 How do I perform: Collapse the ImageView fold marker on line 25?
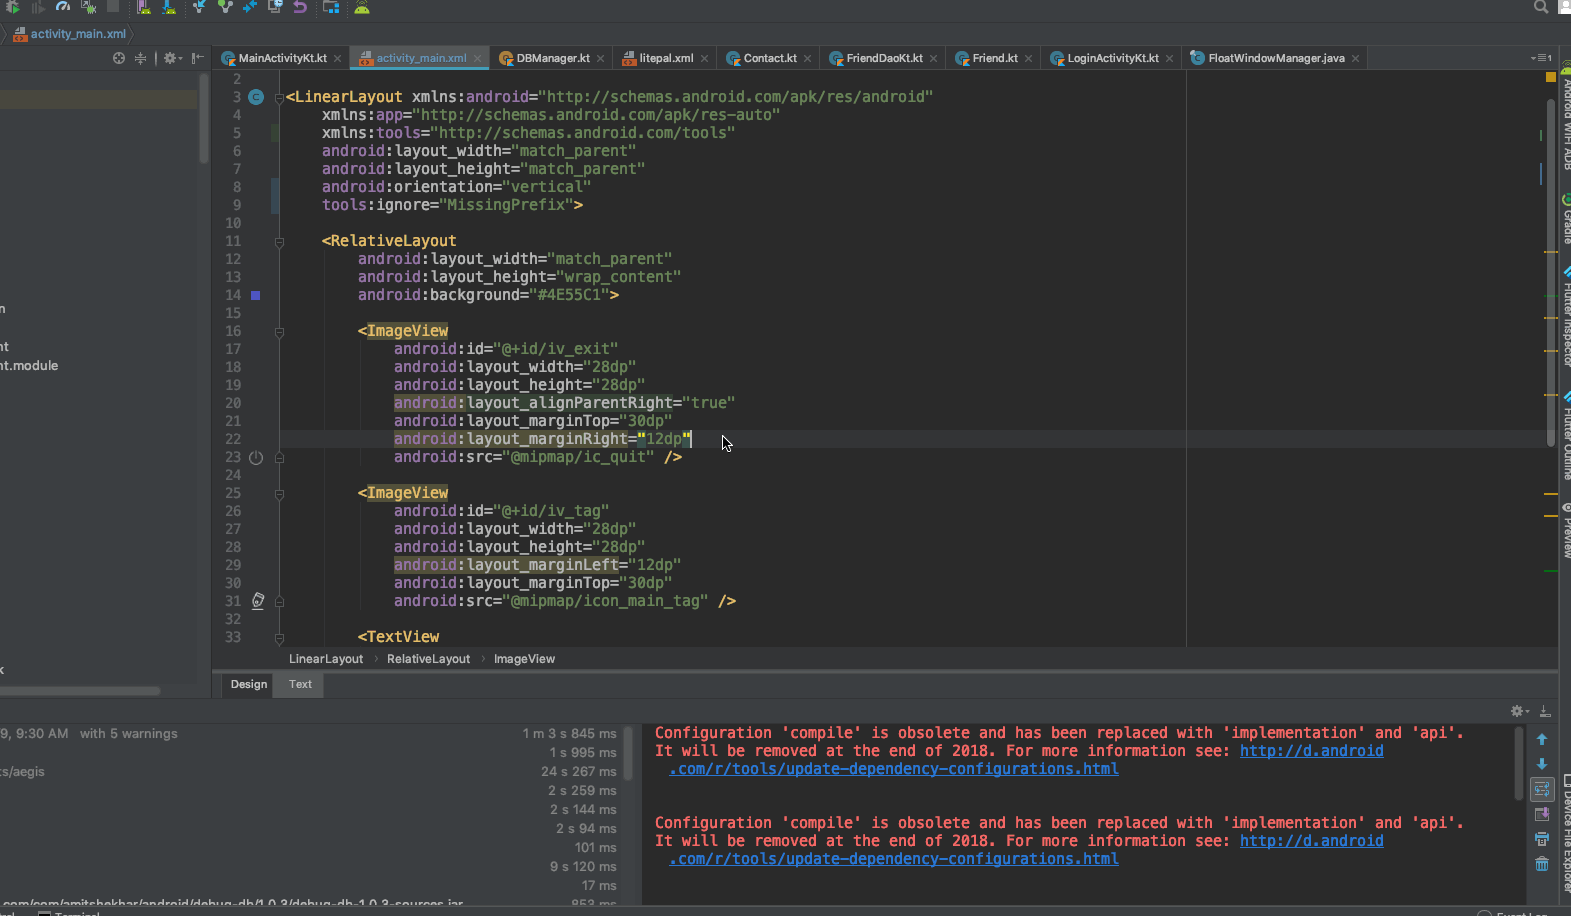coord(279,493)
